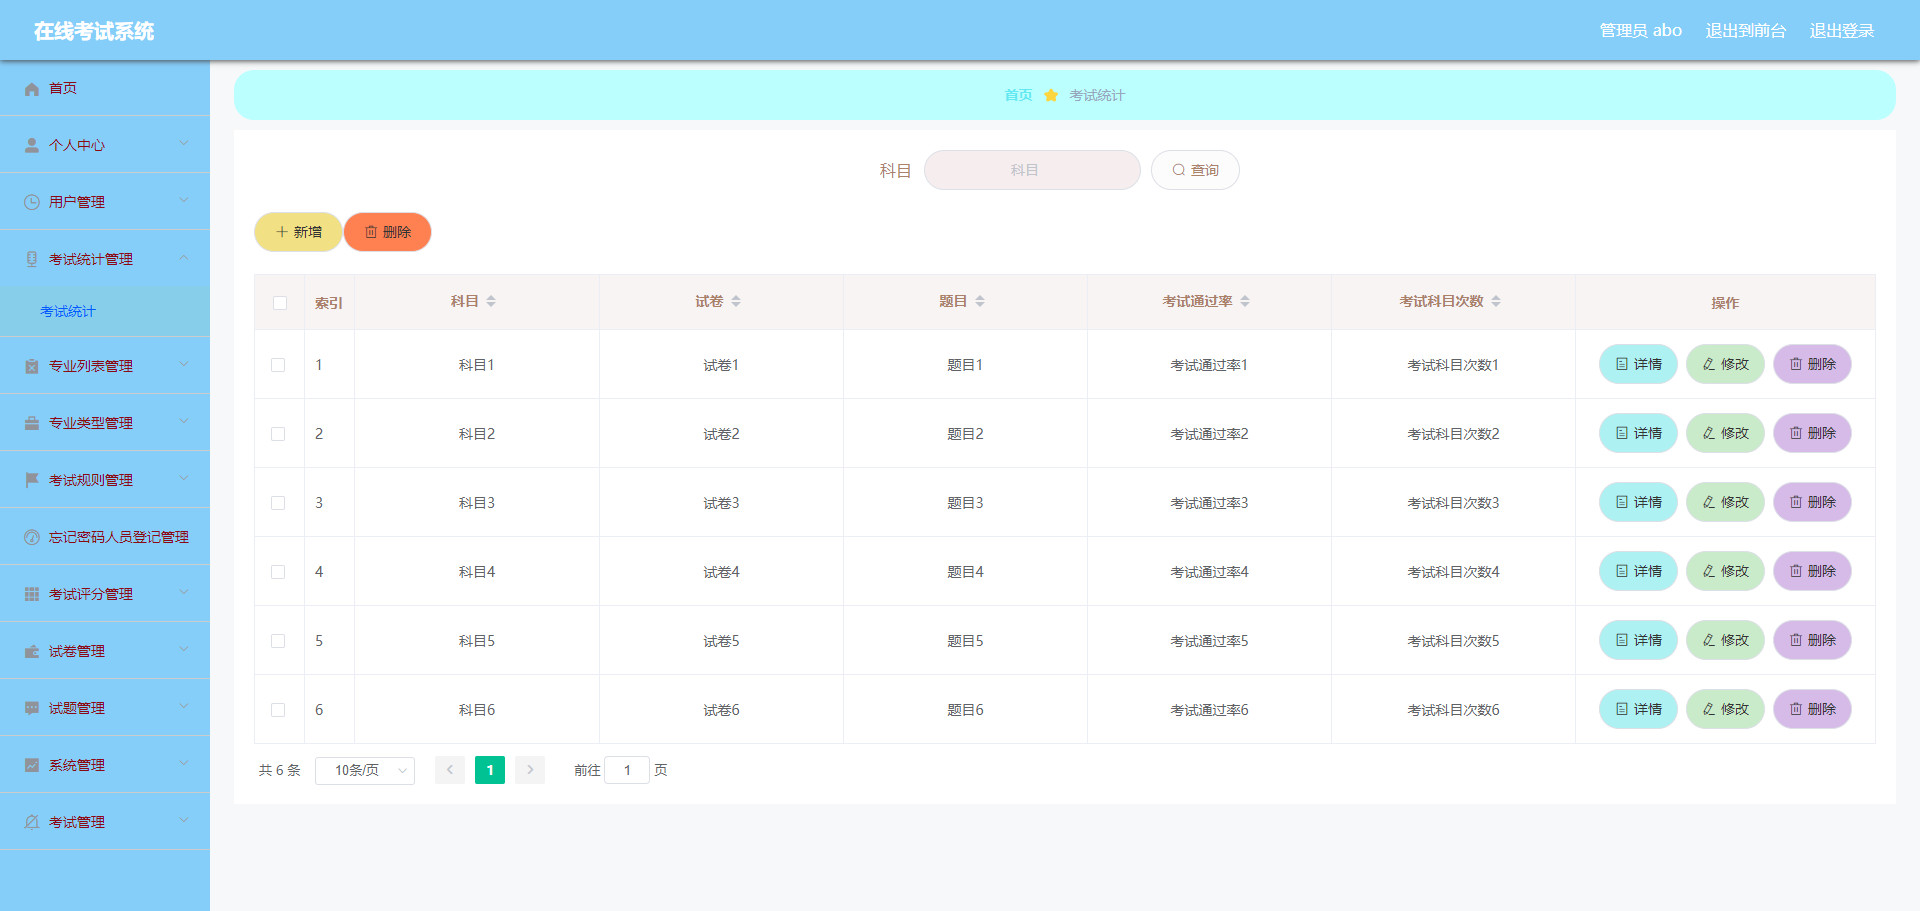Image resolution: width=1920 pixels, height=911 pixels.
Task: Go to the previous page arrow
Action: (450, 770)
